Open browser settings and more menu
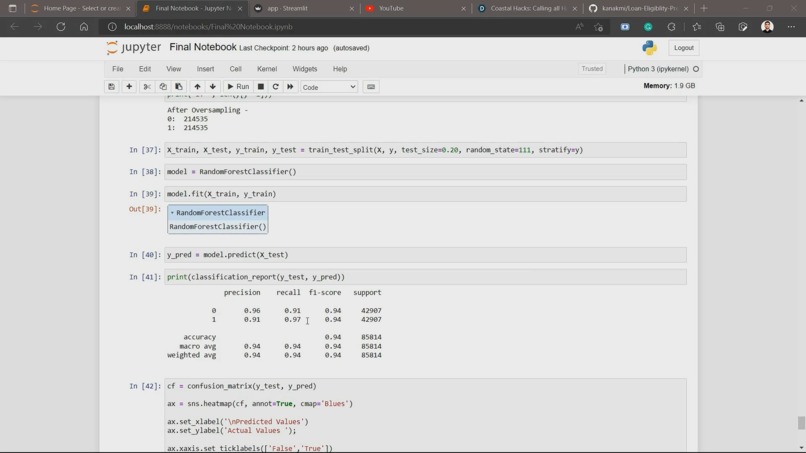 click(x=791, y=27)
